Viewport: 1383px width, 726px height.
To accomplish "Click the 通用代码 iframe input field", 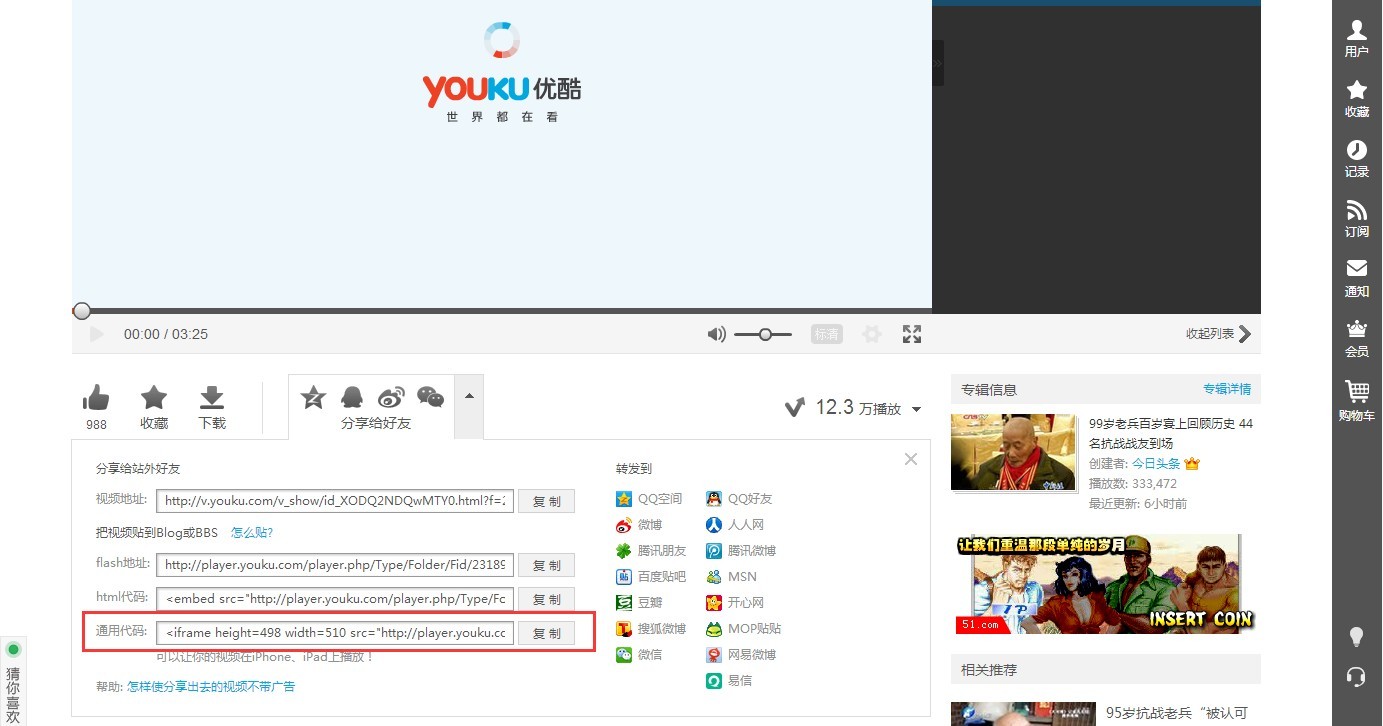I will (335, 633).
